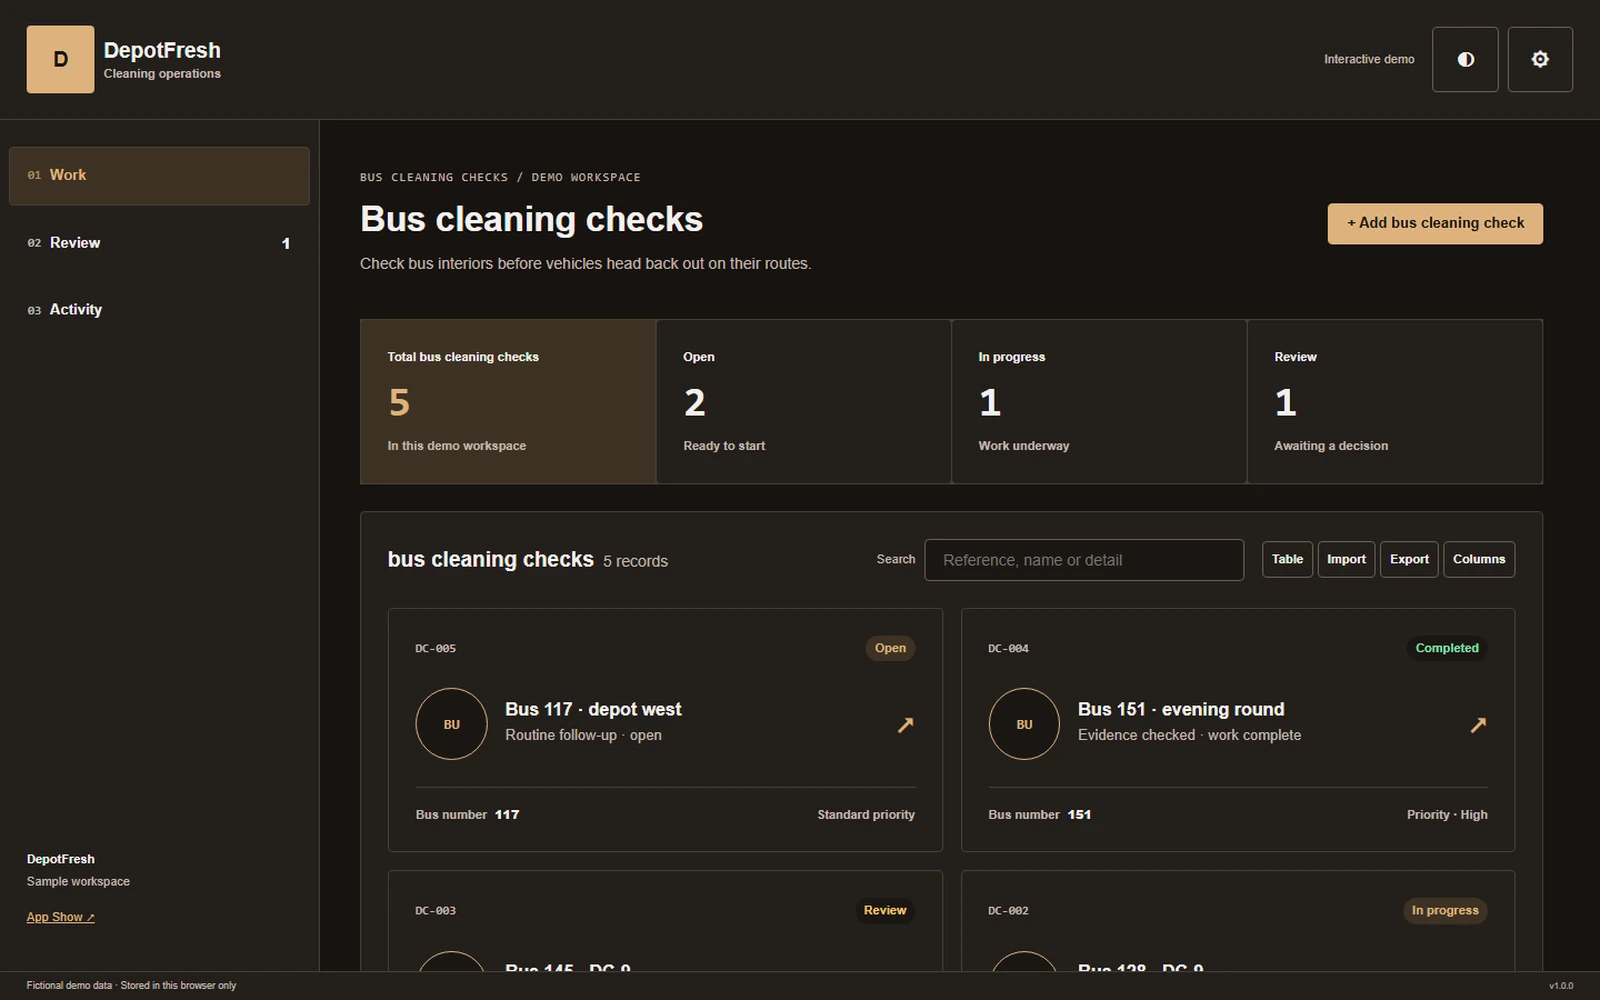Click the Completed status badge on DC-004
Viewport: 1600px width, 1000px height.
(1446, 648)
